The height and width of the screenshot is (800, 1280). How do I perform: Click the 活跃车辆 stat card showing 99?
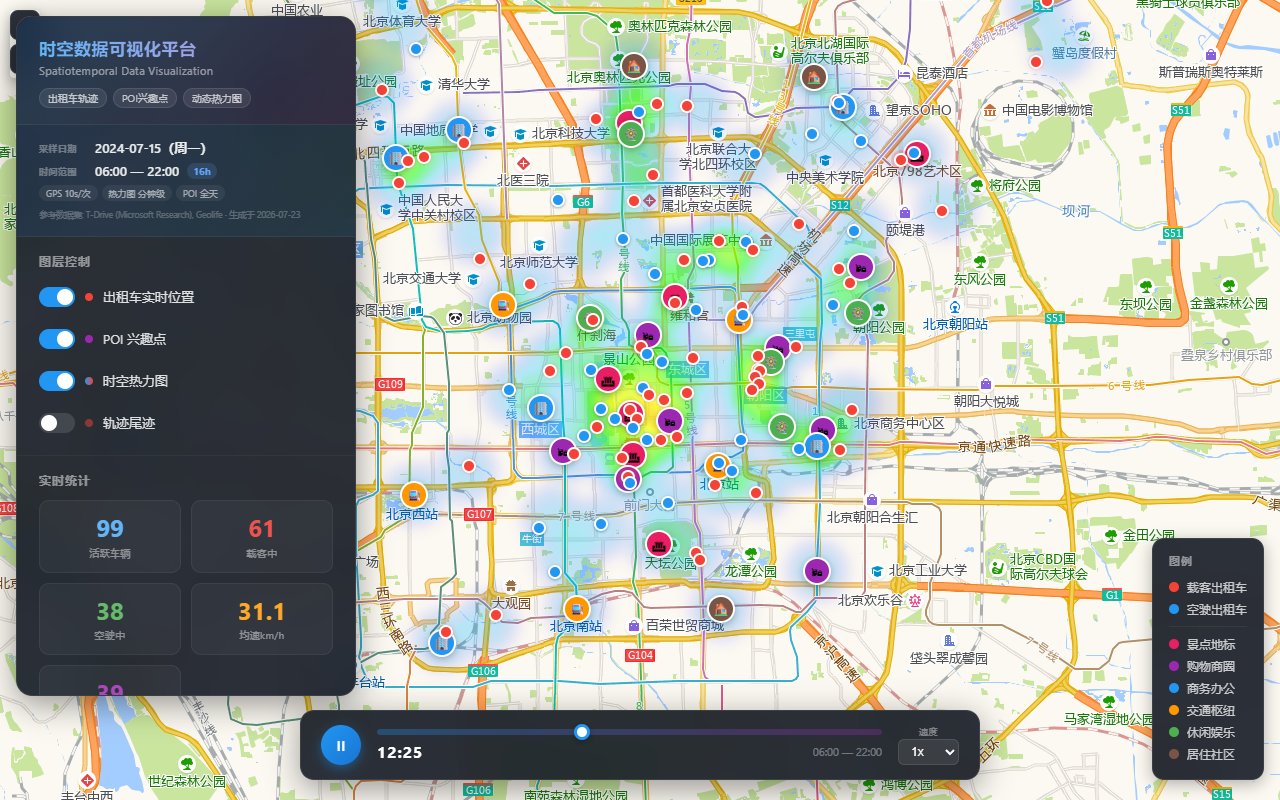[110, 537]
